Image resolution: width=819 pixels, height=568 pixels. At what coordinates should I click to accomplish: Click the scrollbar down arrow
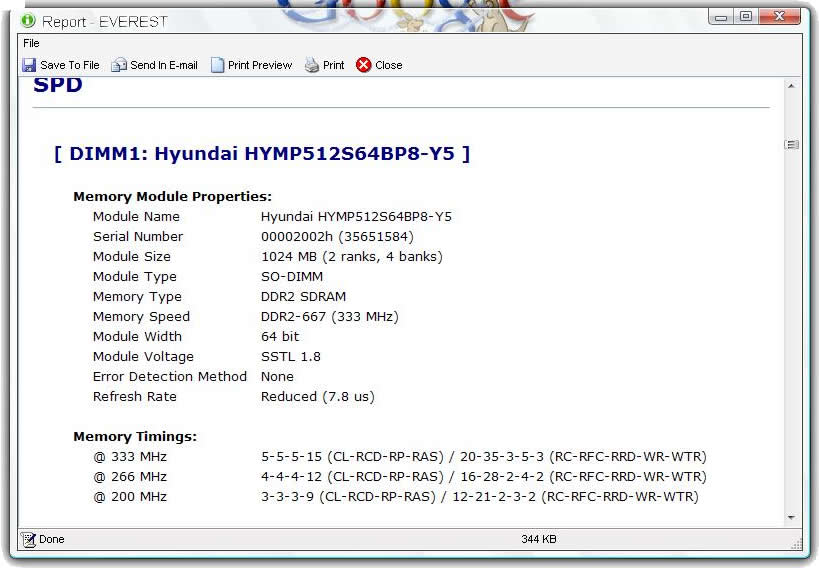tap(791, 517)
